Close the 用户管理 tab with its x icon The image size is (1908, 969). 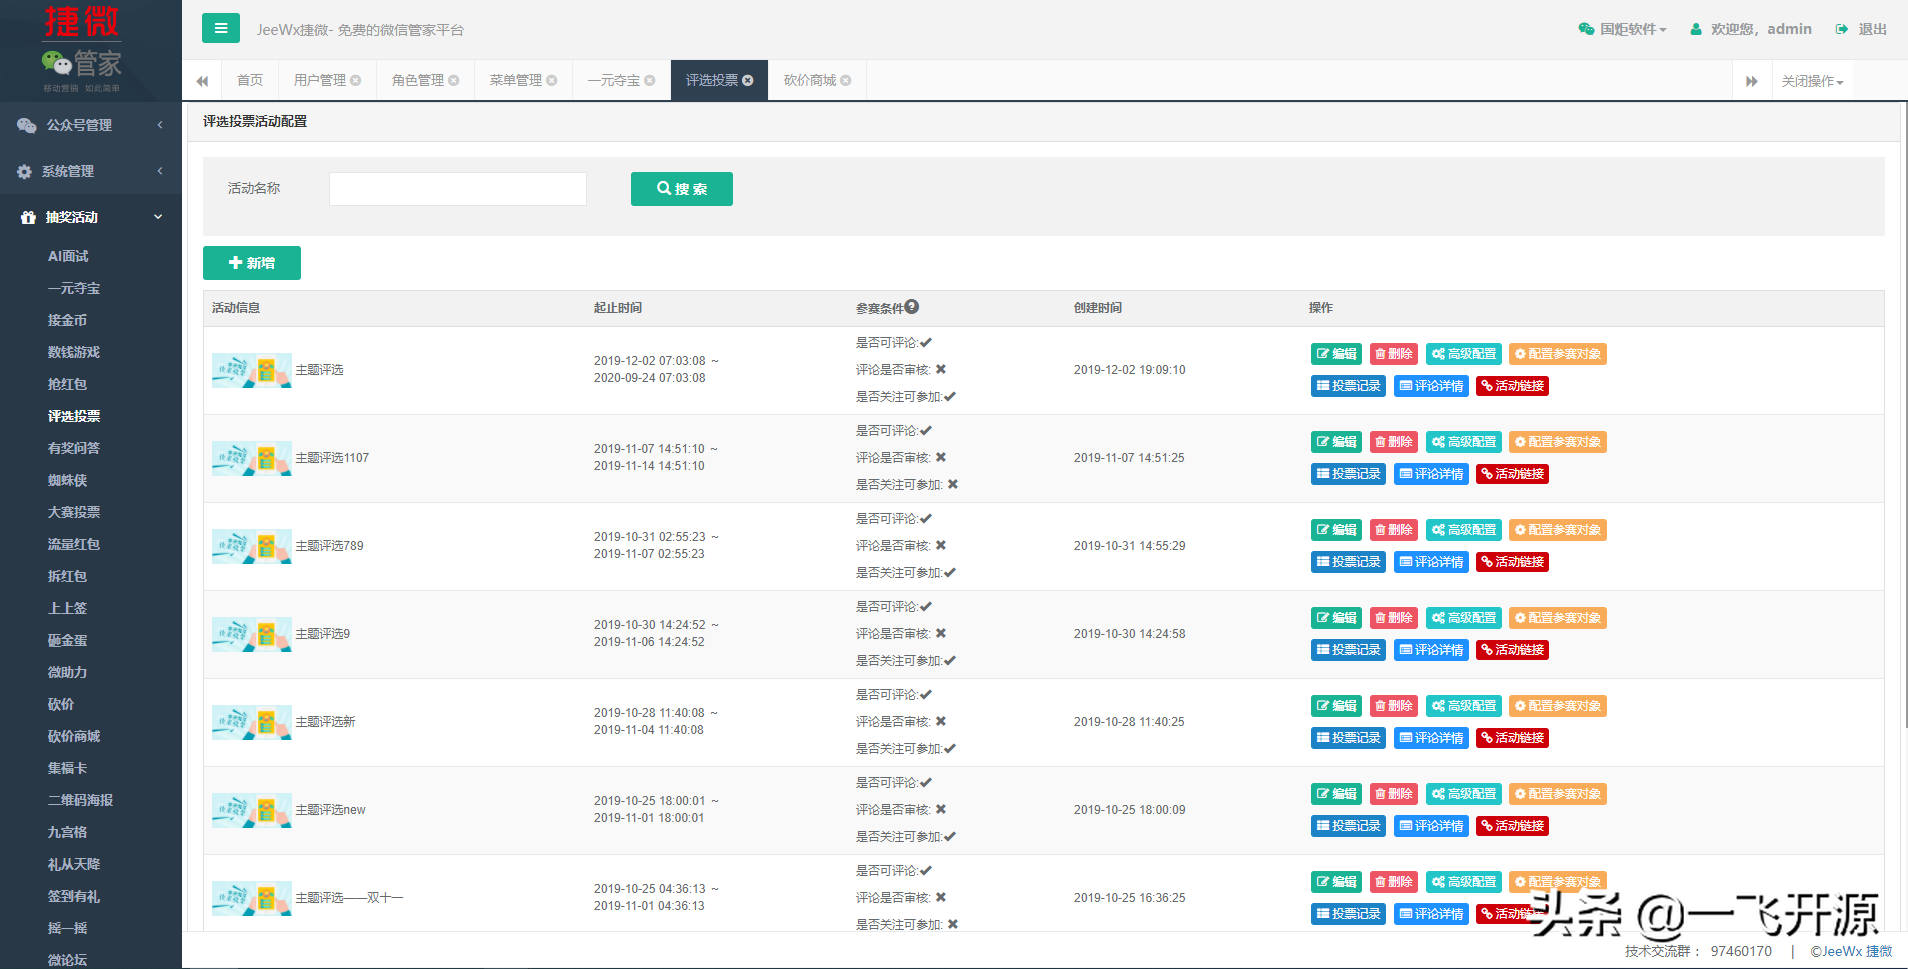(355, 80)
